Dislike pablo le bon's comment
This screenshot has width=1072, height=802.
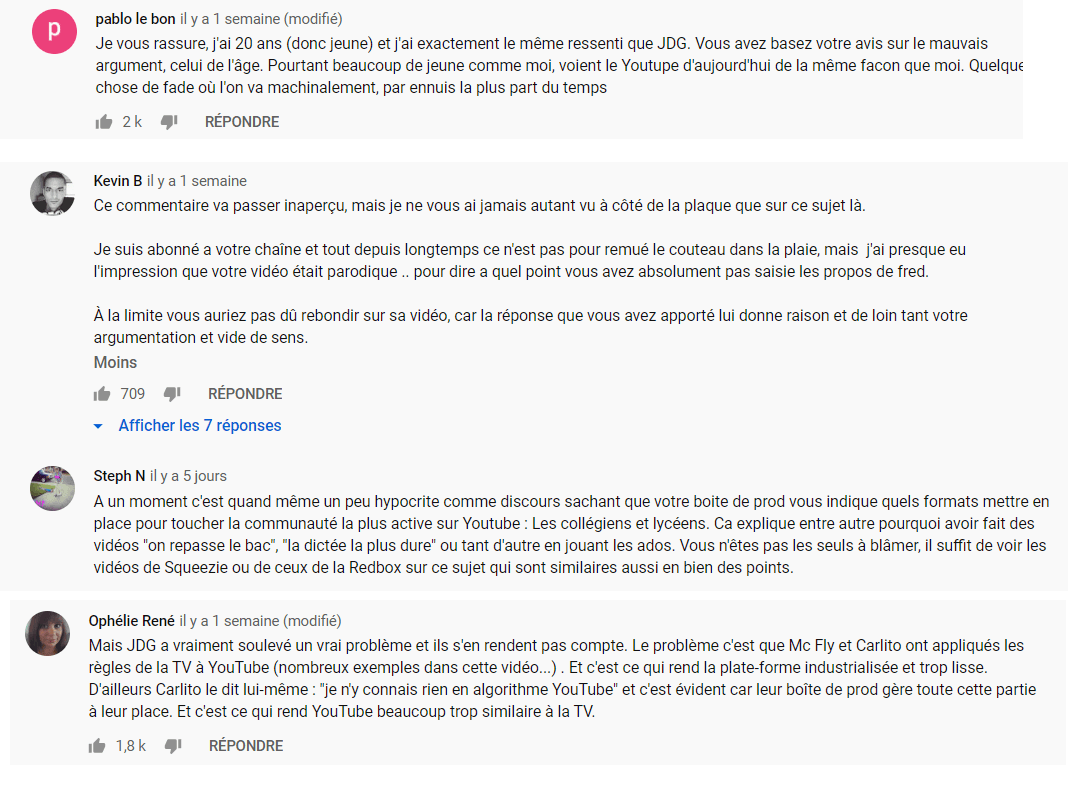[170, 122]
